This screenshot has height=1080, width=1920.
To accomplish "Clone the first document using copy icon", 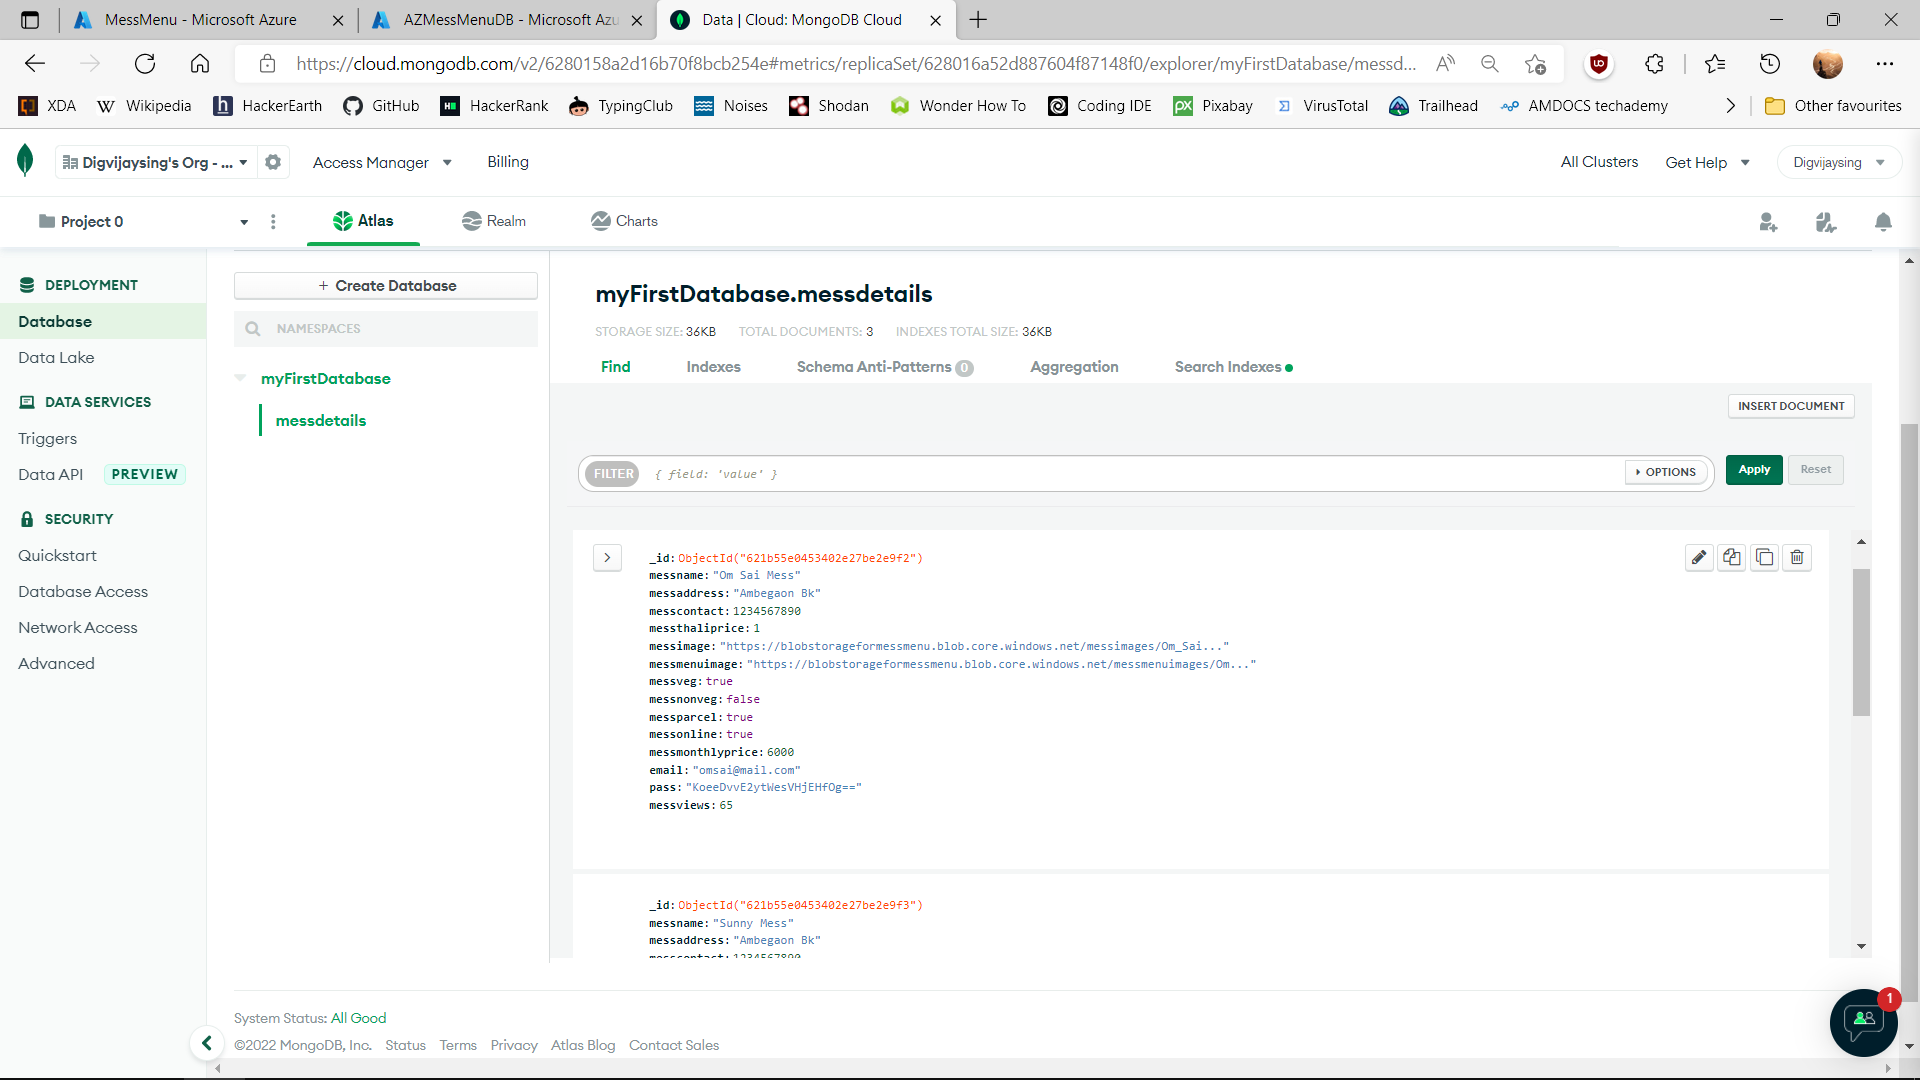I will click(x=1731, y=557).
